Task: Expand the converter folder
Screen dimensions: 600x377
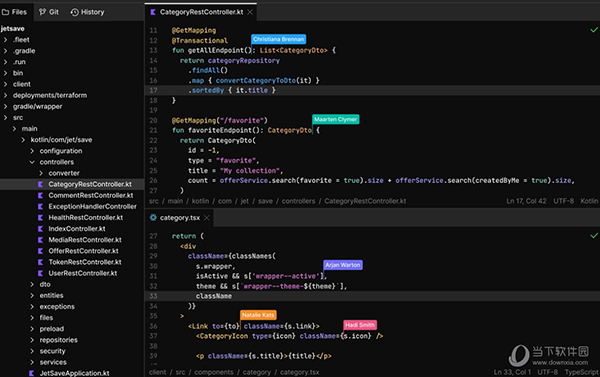Action: (41, 173)
